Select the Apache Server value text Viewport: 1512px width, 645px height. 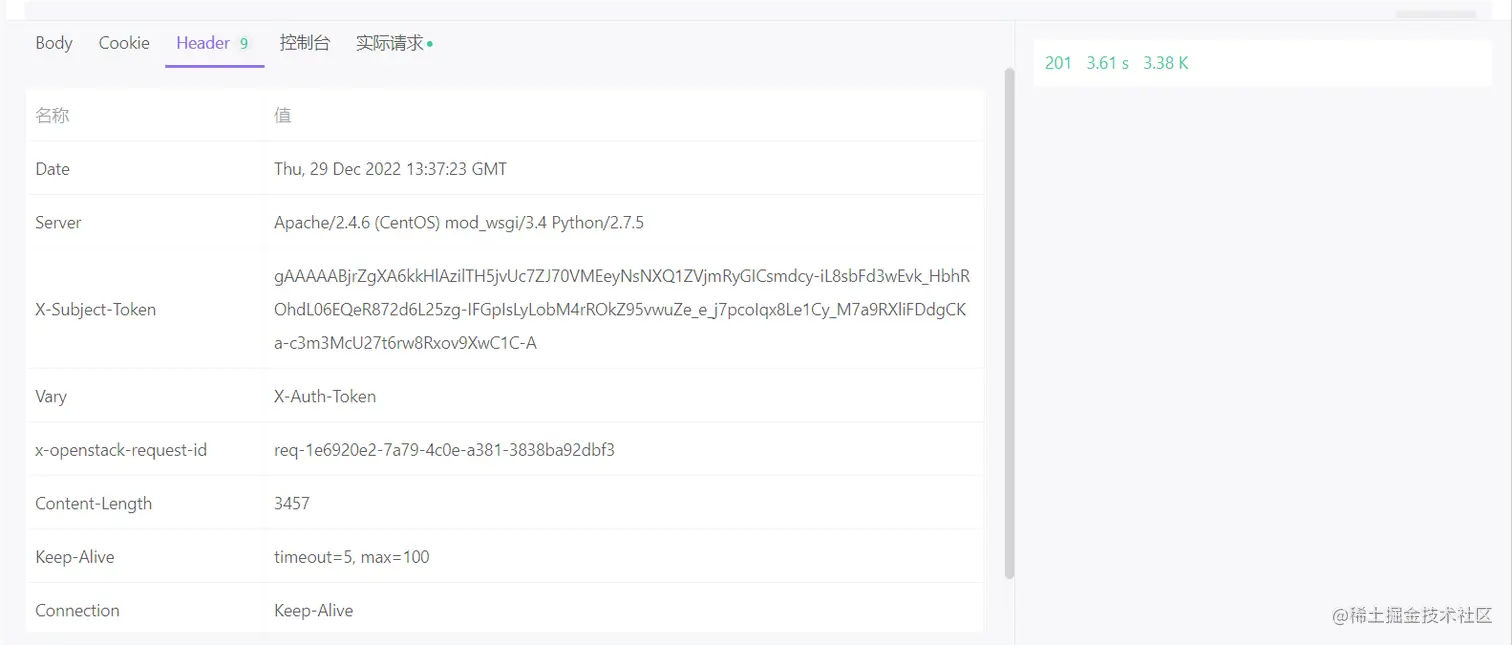click(x=458, y=222)
